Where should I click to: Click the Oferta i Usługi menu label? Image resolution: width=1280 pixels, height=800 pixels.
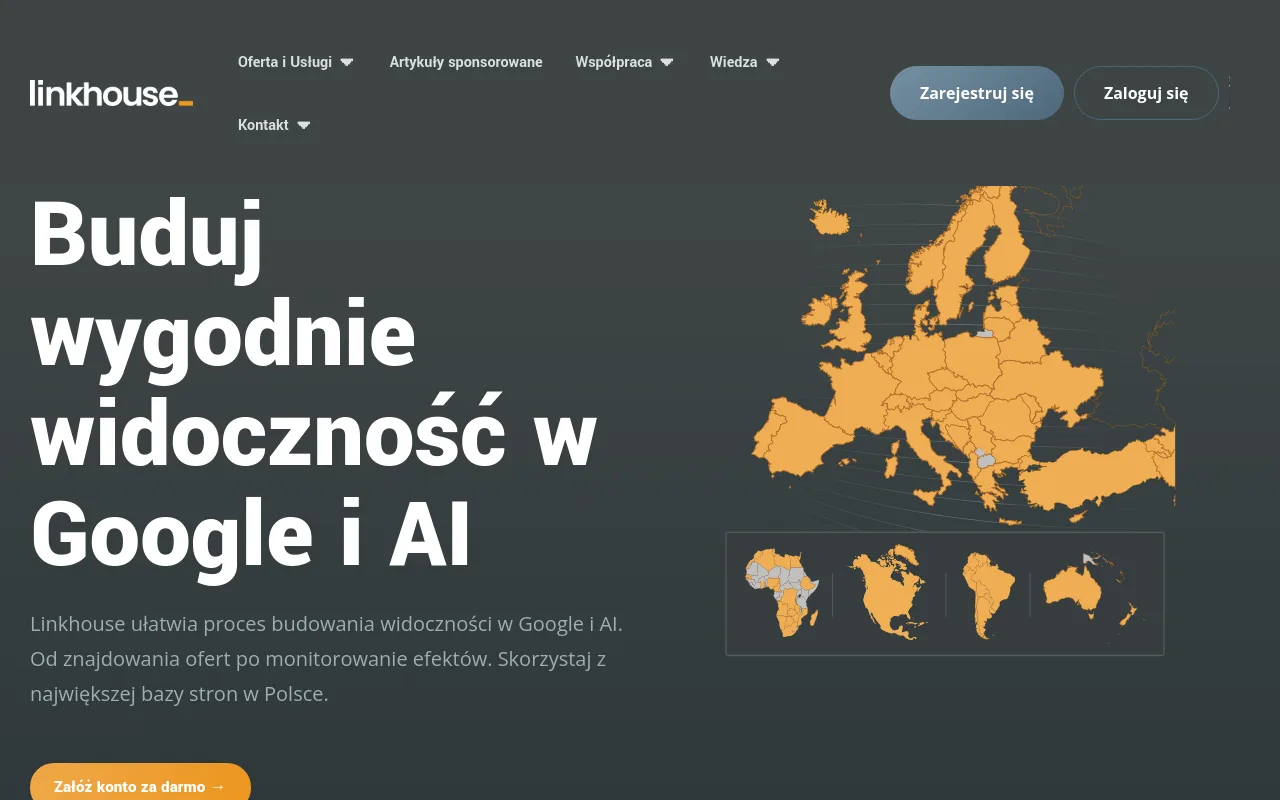pyautogui.click(x=285, y=62)
